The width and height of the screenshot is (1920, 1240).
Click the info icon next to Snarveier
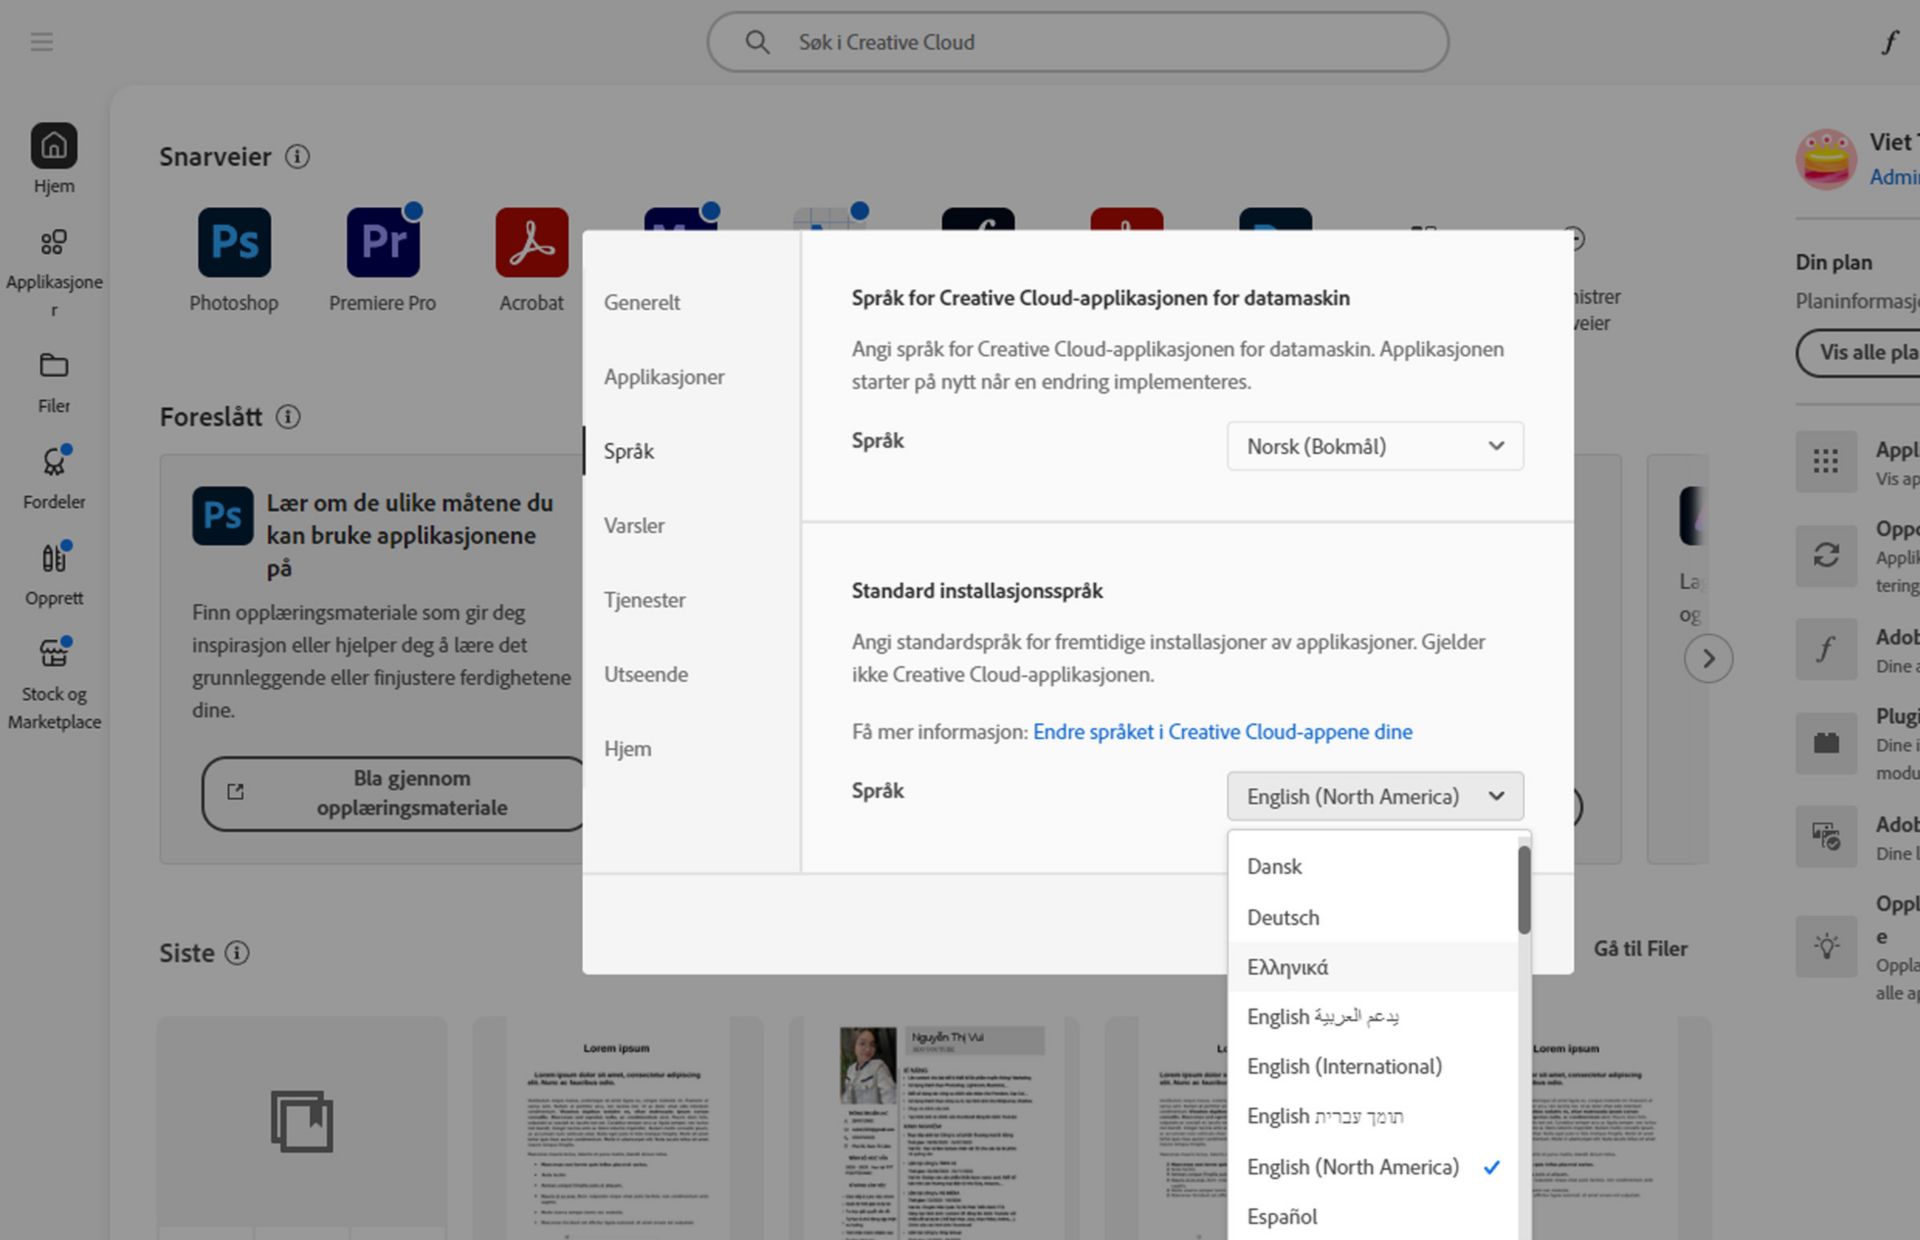click(x=297, y=157)
